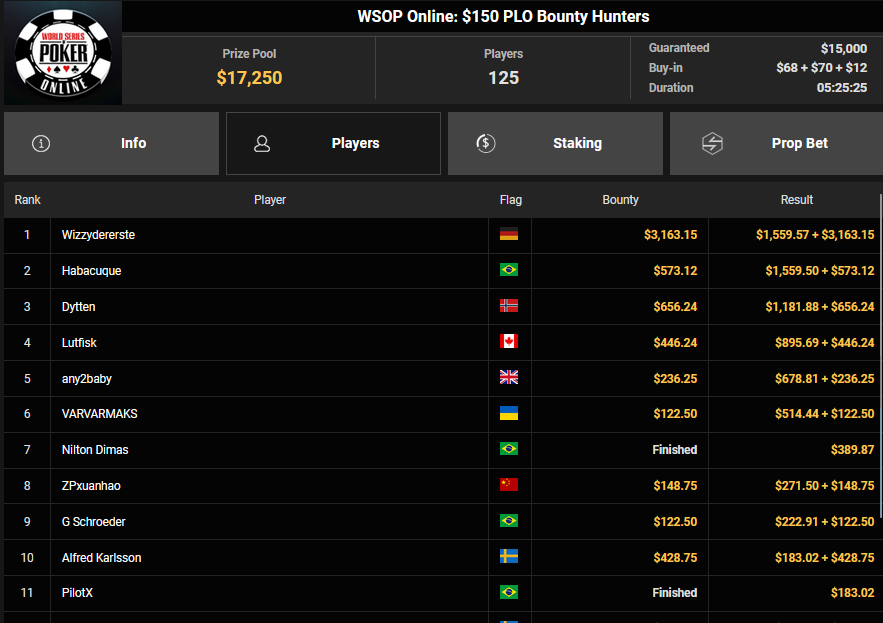Click the Staking tab's dollar coin icon
The height and width of the screenshot is (623, 883).
pos(485,143)
